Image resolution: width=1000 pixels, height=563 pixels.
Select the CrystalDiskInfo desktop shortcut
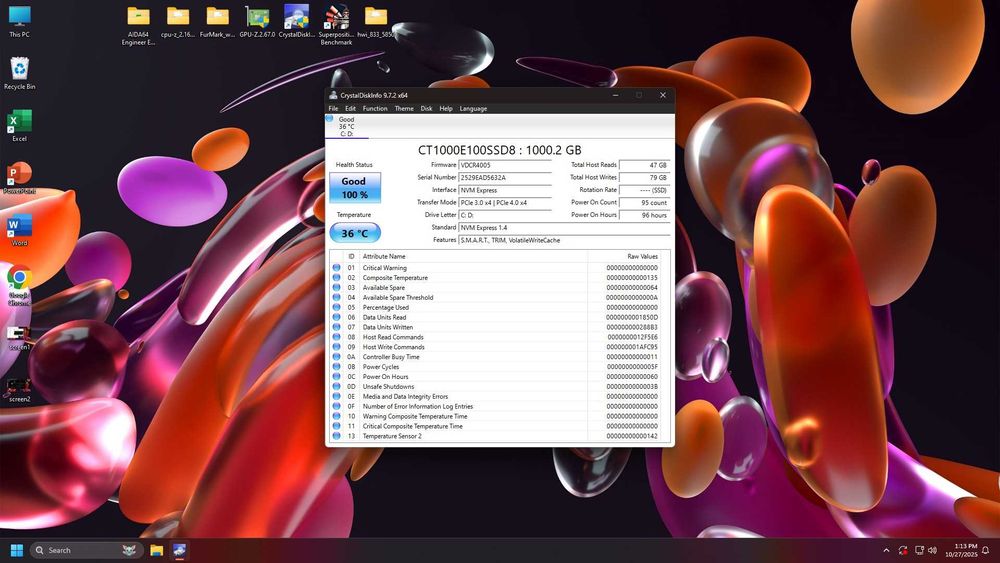click(x=297, y=21)
